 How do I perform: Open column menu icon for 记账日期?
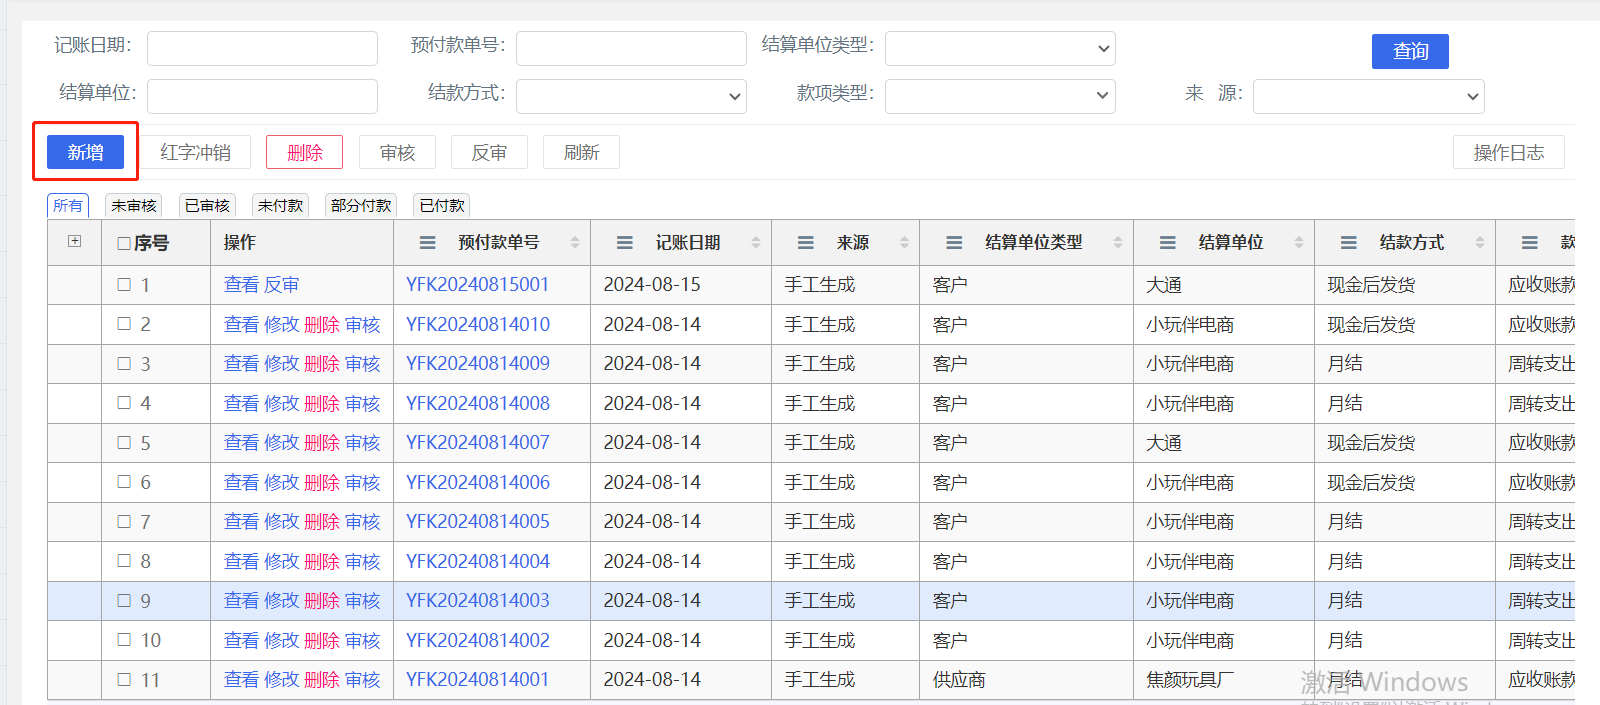pyautogui.click(x=625, y=243)
